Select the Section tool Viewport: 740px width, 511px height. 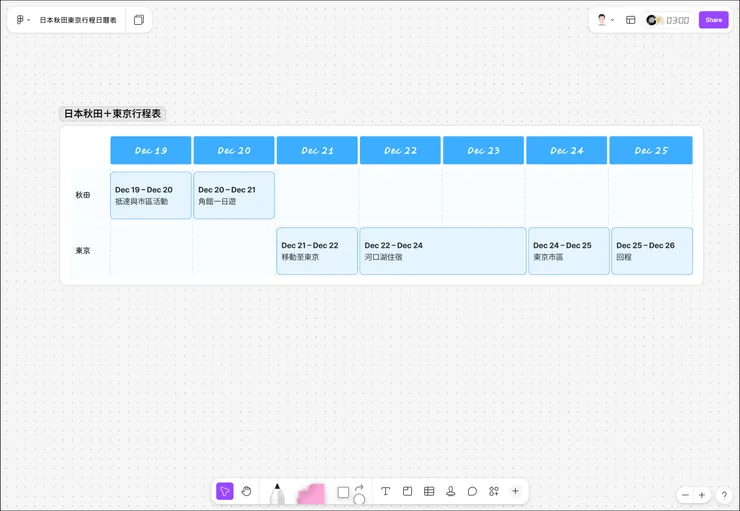click(407, 491)
